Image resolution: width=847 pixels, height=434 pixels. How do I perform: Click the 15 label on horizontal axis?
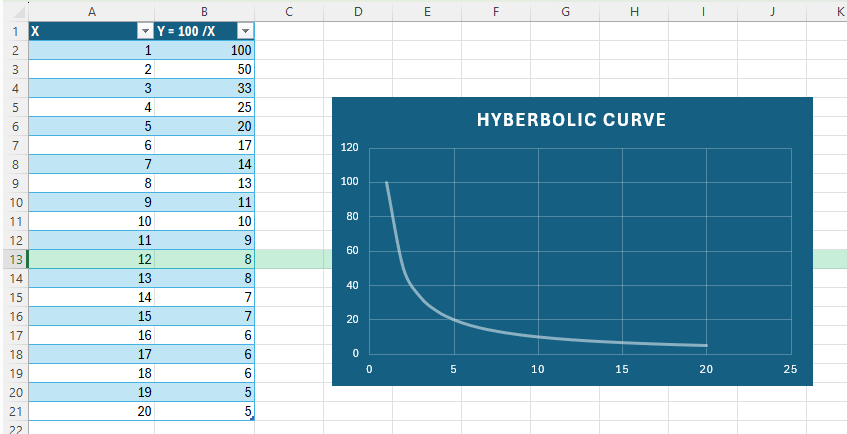tap(622, 370)
